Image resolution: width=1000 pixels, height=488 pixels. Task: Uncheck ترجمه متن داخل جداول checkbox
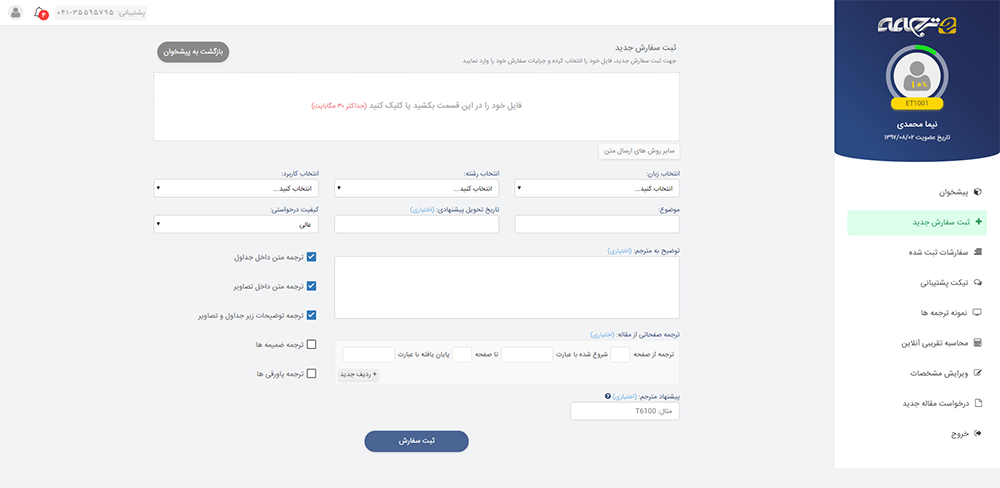pyautogui.click(x=311, y=257)
